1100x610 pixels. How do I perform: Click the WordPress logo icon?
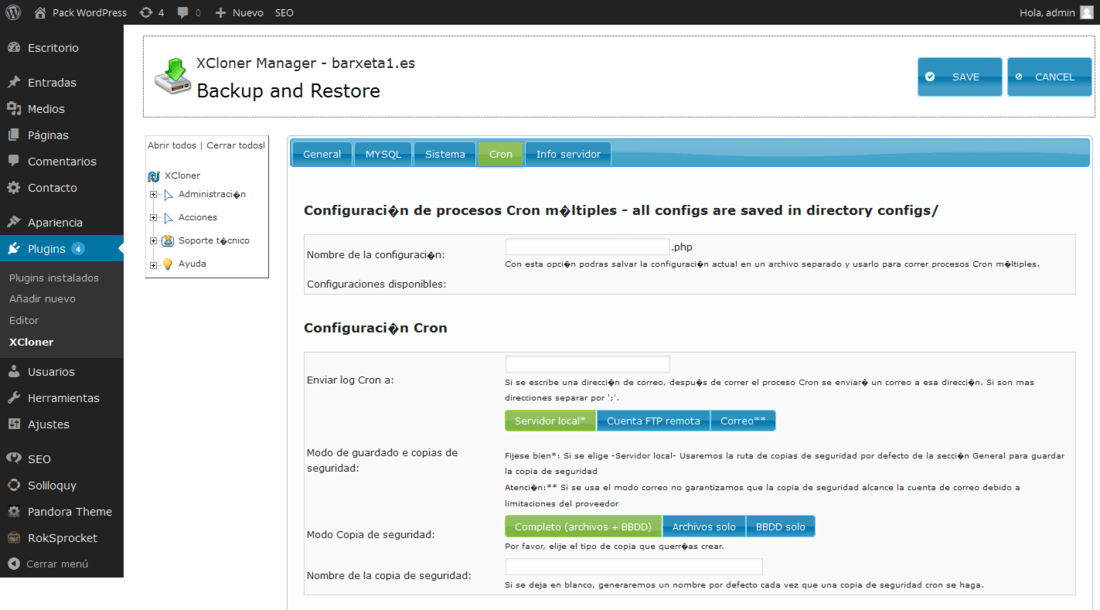tap(13, 13)
